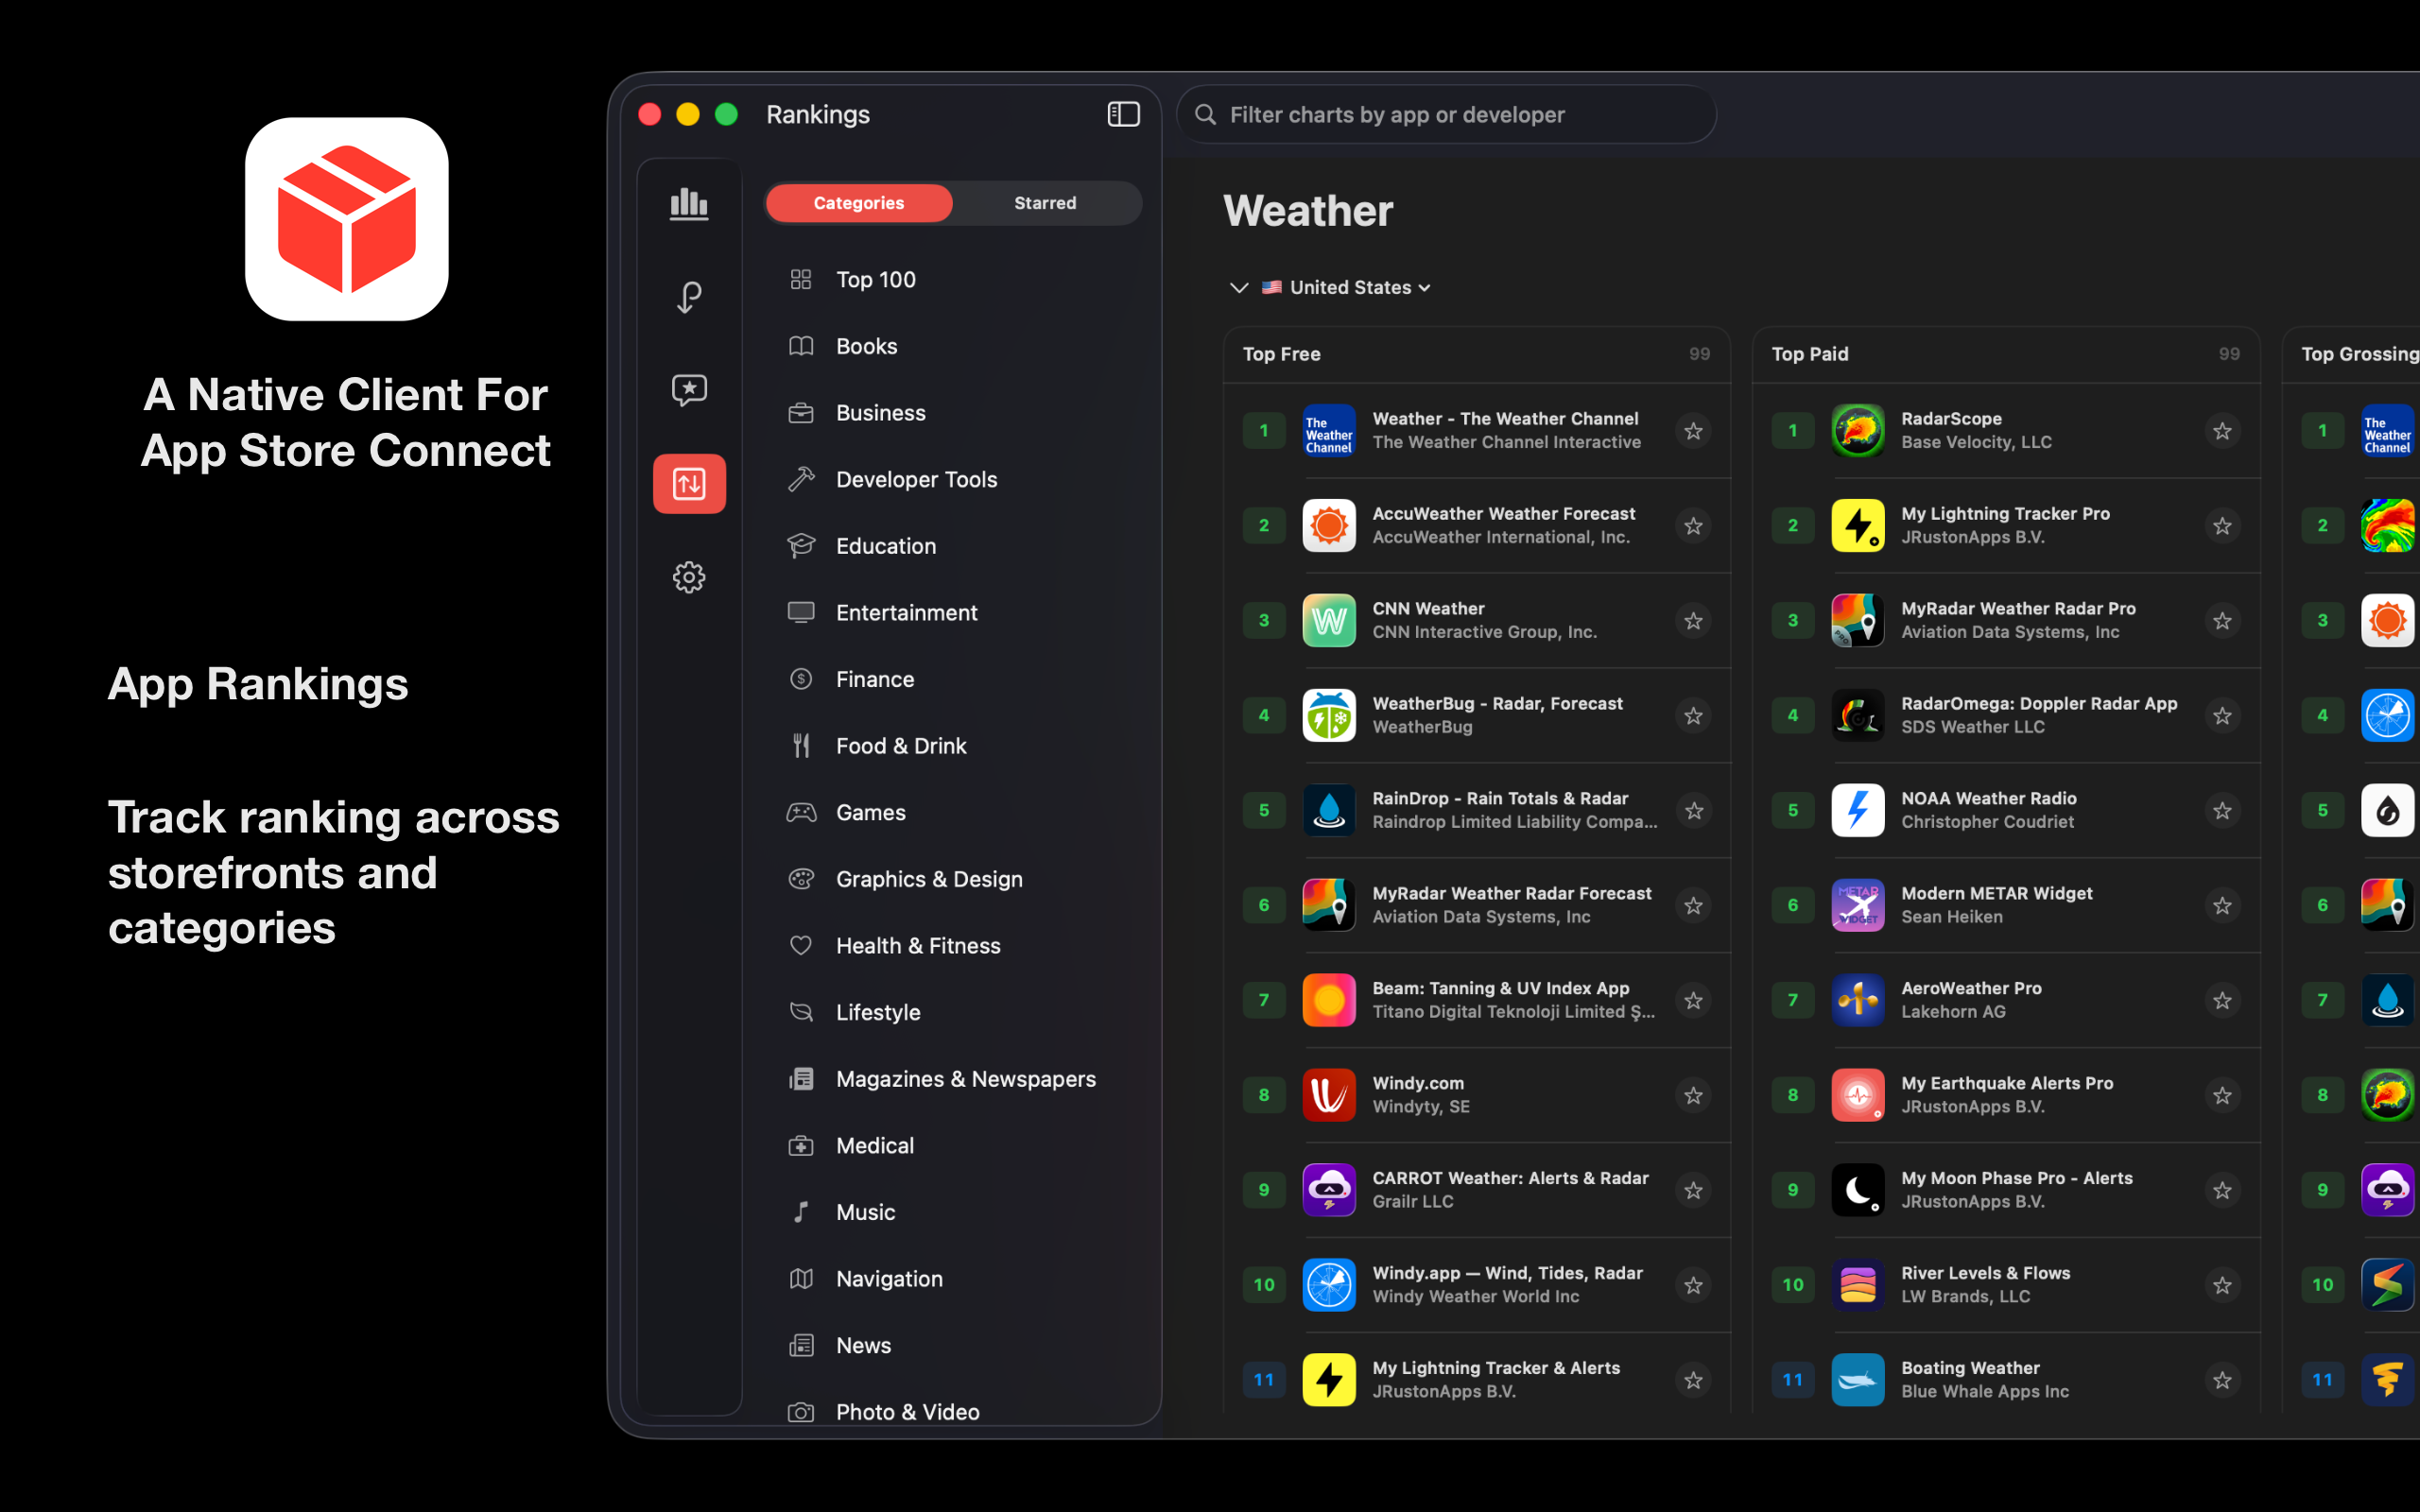This screenshot has height=1512, width=2420.
Task: Toggle the sidebar panel icon
Action: [x=1123, y=114]
